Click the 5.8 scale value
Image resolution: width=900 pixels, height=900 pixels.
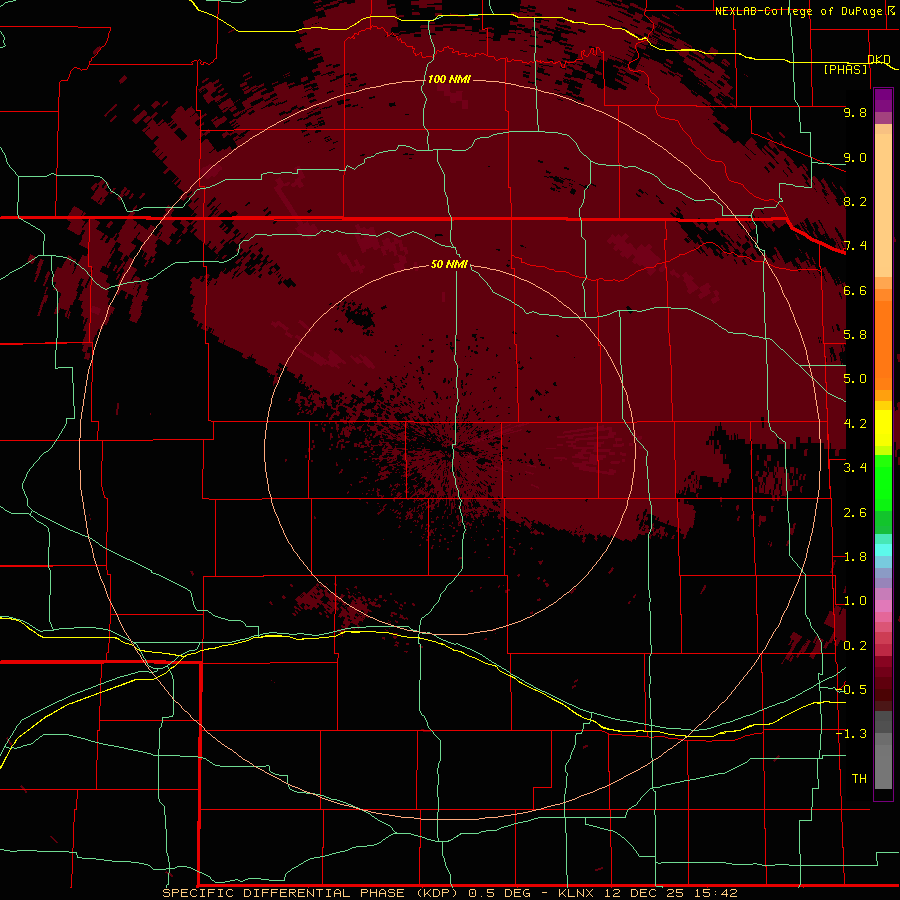855,335
